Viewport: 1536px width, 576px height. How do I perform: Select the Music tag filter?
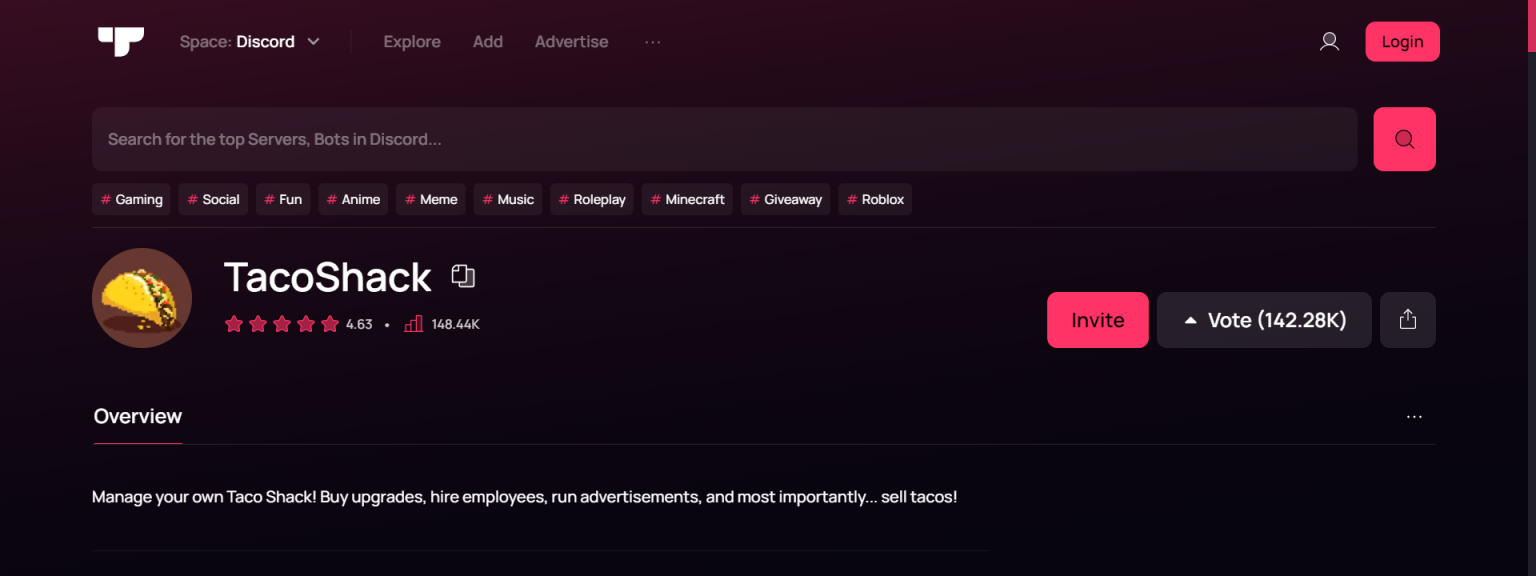click(x=507, y=199)
